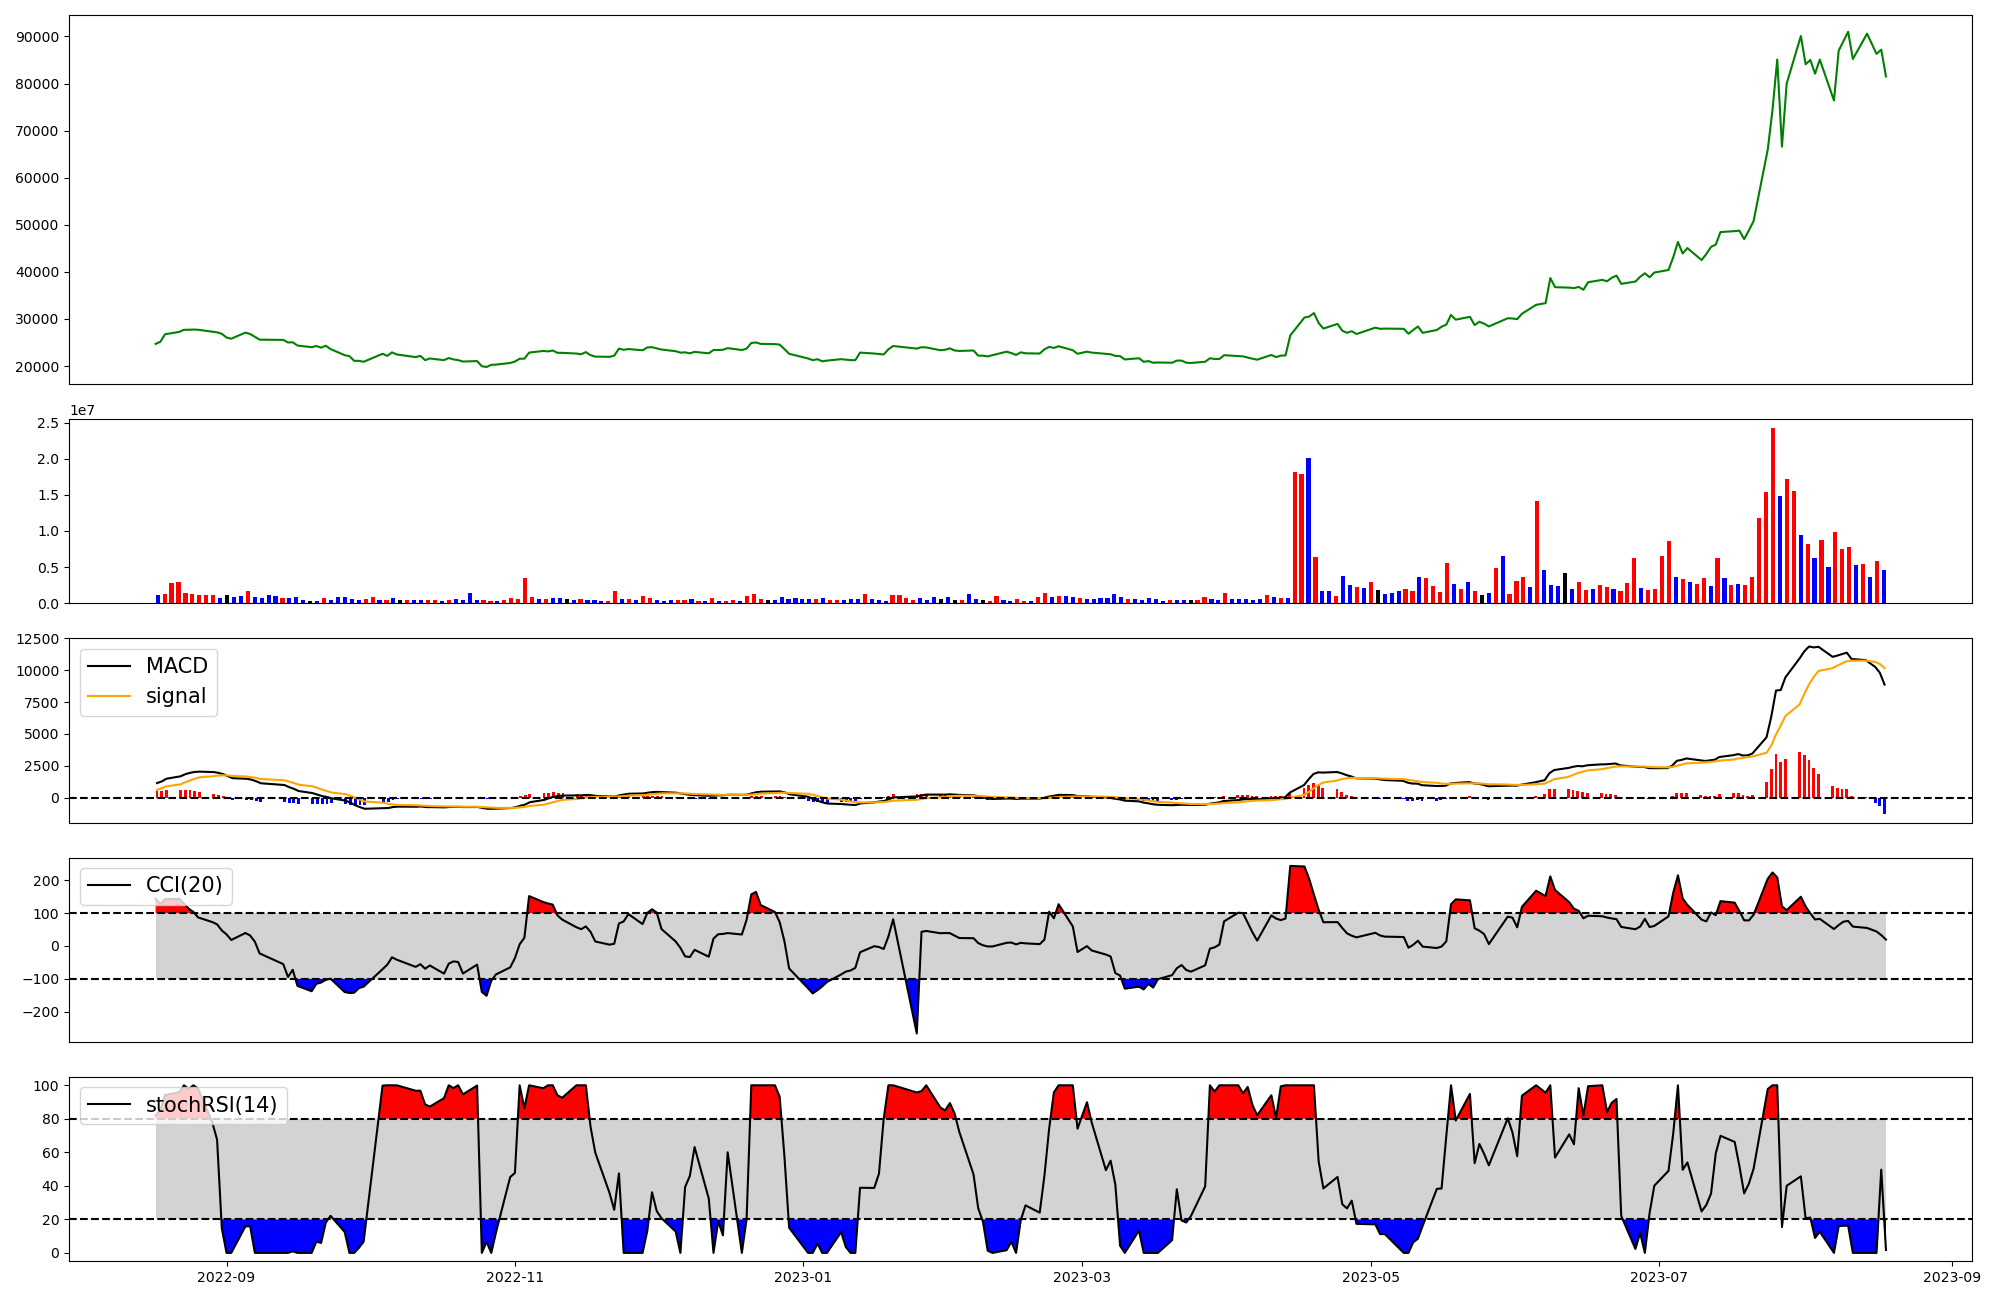The image size is (2000, 1300).
Task: Click the 90000 price axis tick label
Action: (x=38, y=37)
